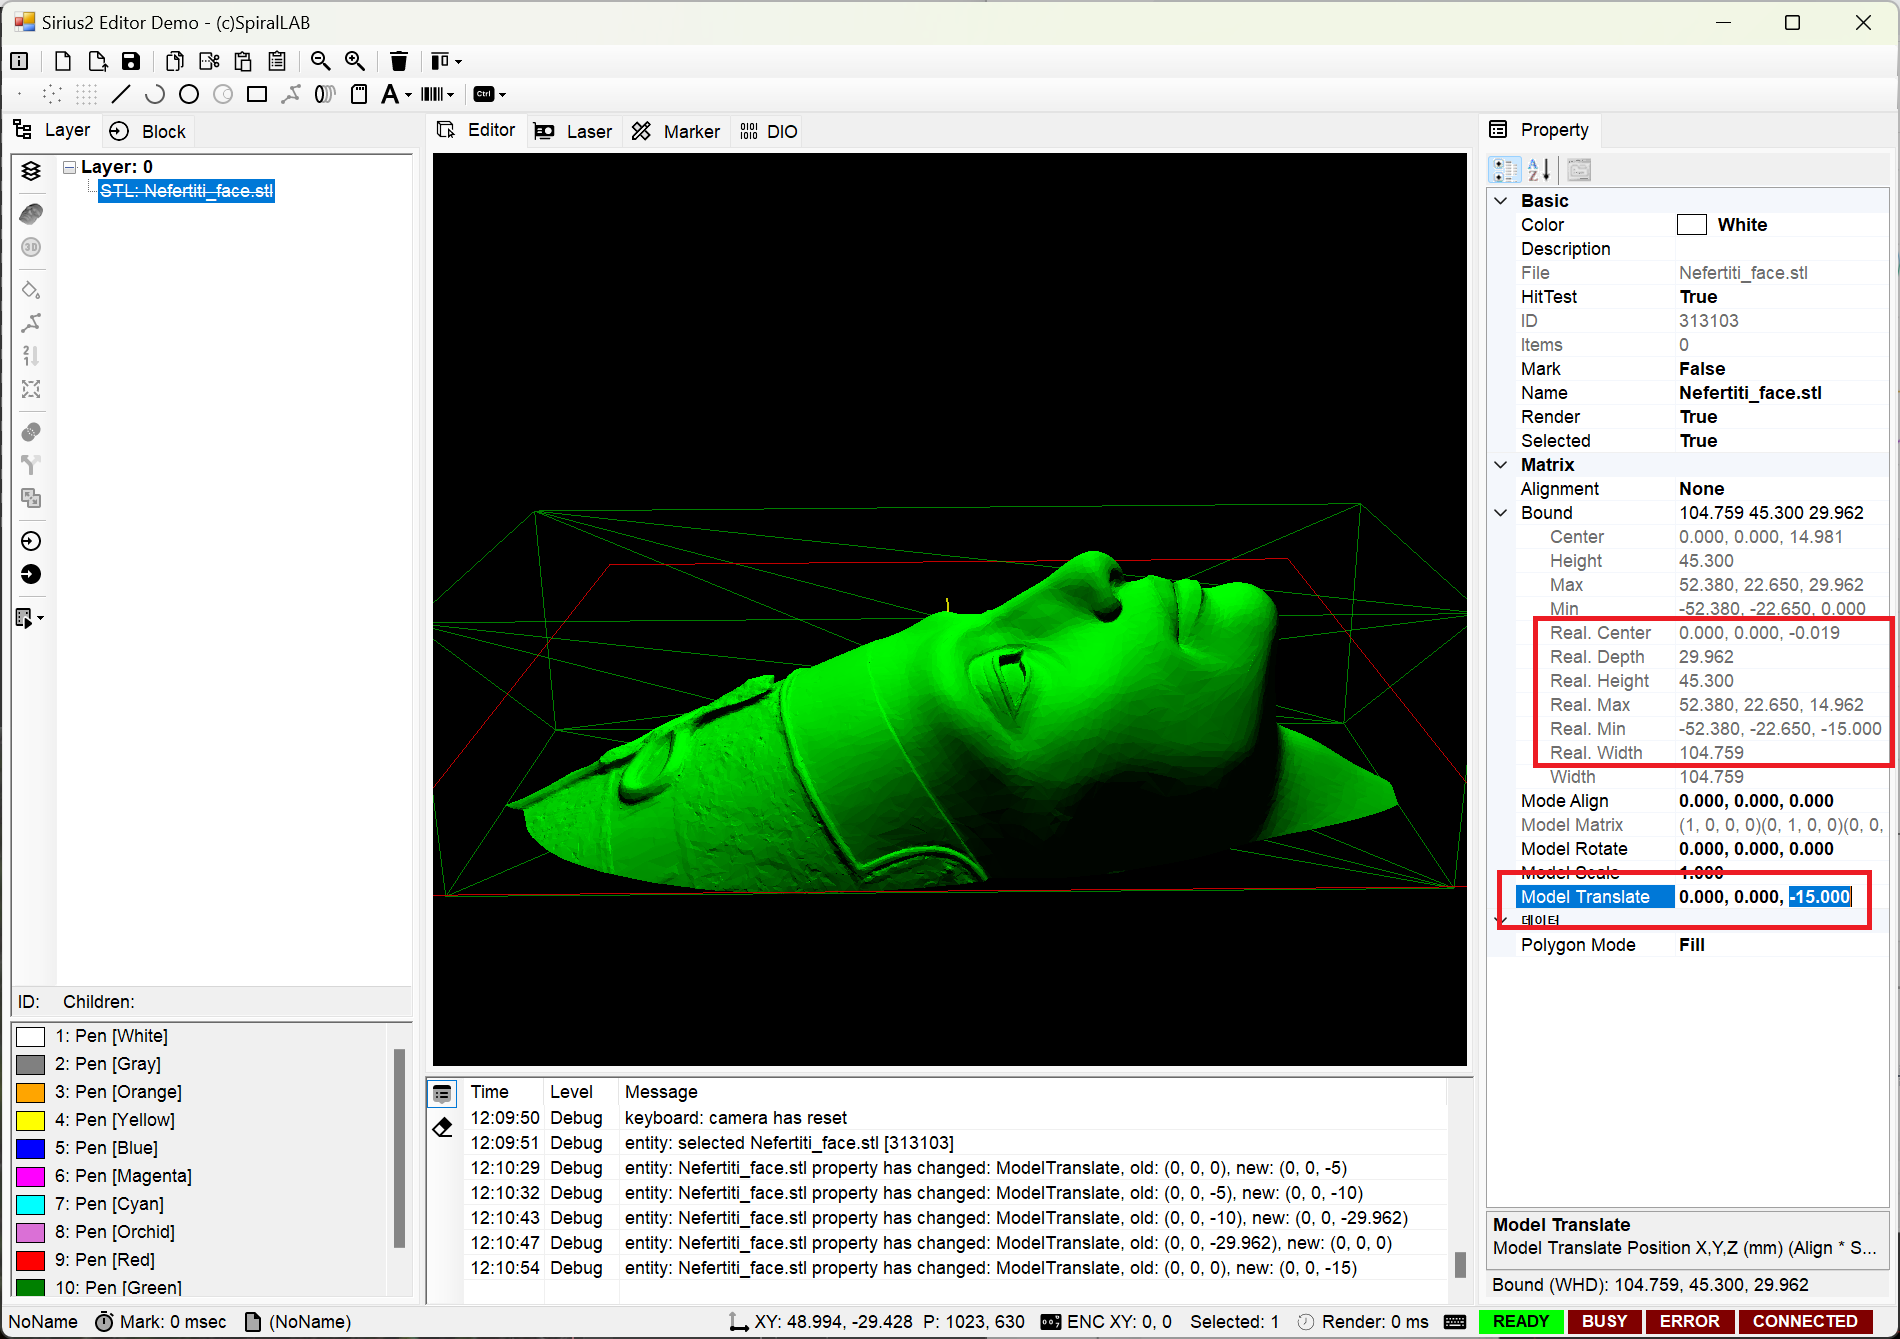Click the outlined jump-to arrow circle icon

pos(31,541)
